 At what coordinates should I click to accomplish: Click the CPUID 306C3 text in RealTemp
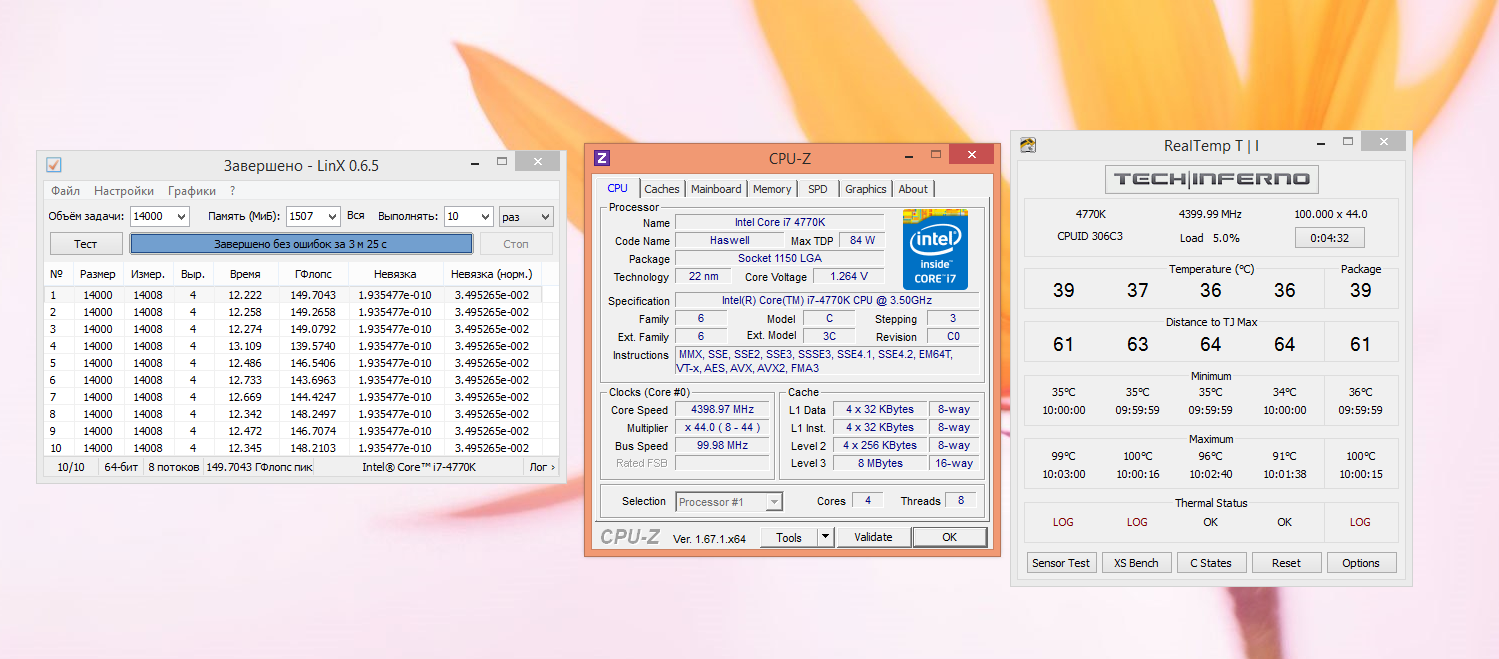coord(1092,238)
